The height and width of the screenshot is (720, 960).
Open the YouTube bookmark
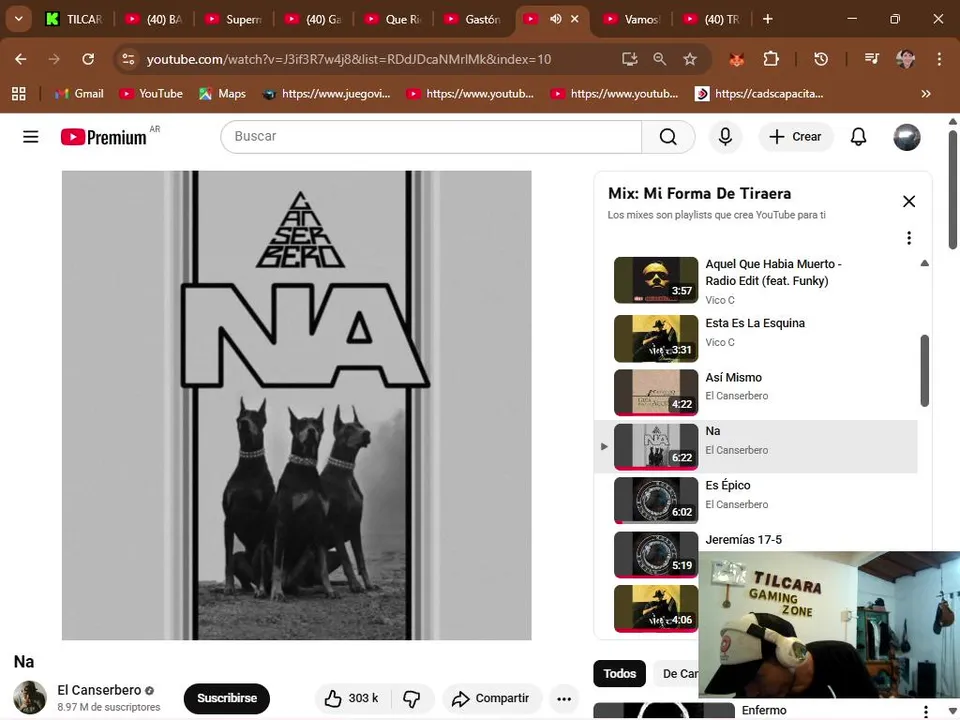pyautogui.click(x=151, y=94)
